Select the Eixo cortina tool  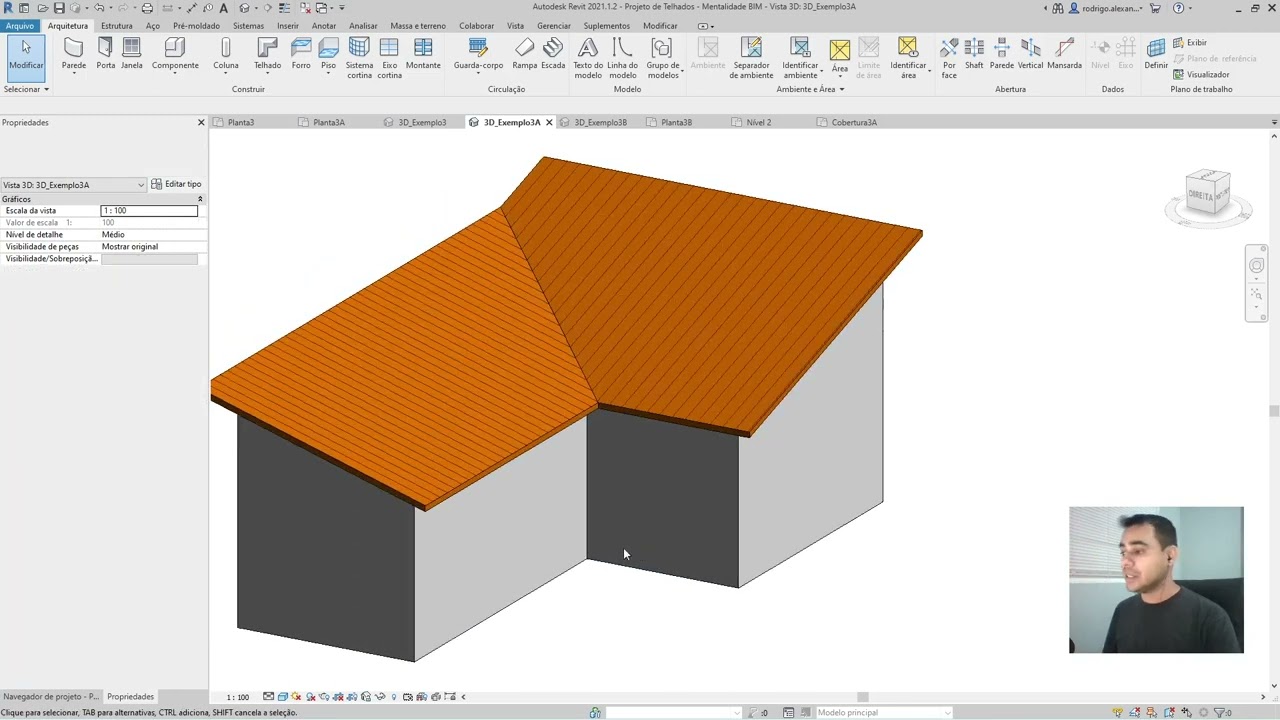[389, 58]
